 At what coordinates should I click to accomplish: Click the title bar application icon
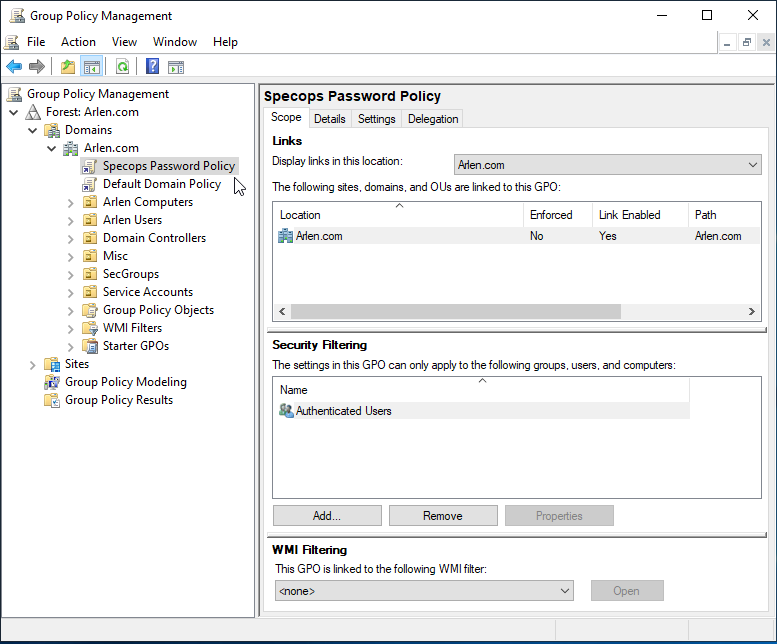coord(17,16)
